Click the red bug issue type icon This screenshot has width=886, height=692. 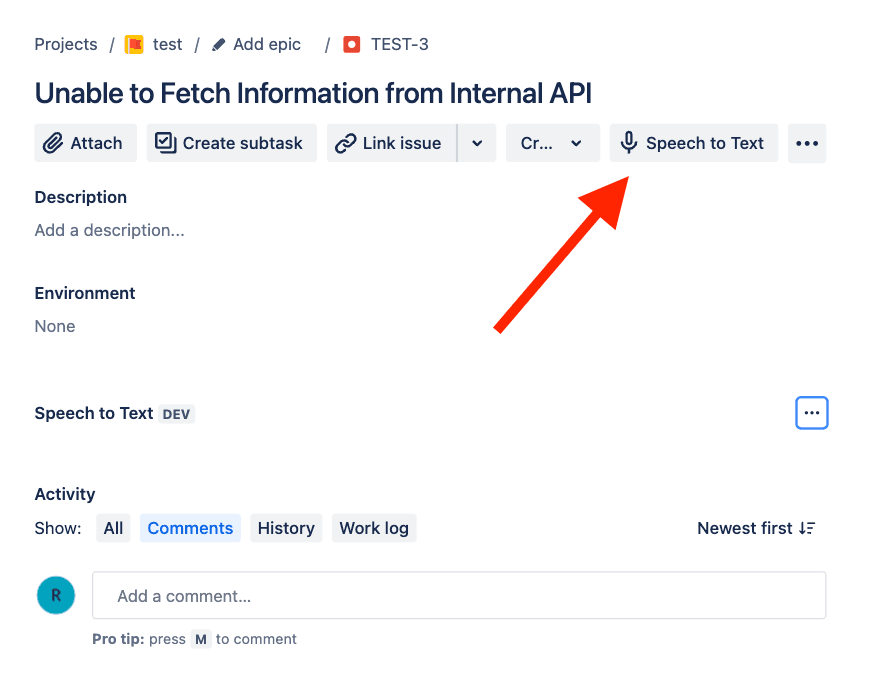(351, 44)
